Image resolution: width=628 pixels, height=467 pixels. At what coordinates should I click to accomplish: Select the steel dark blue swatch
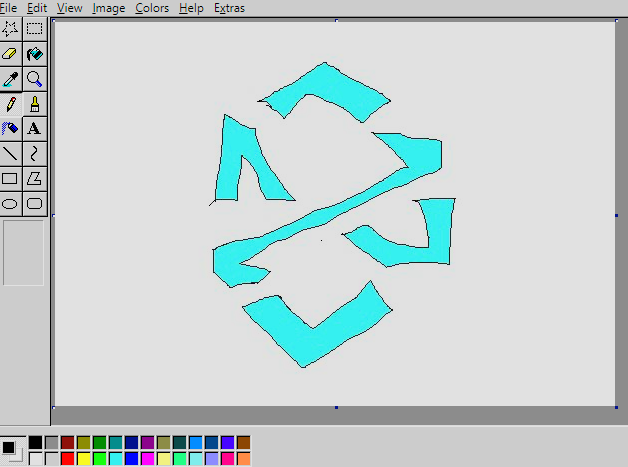click(x=211, y=443)
